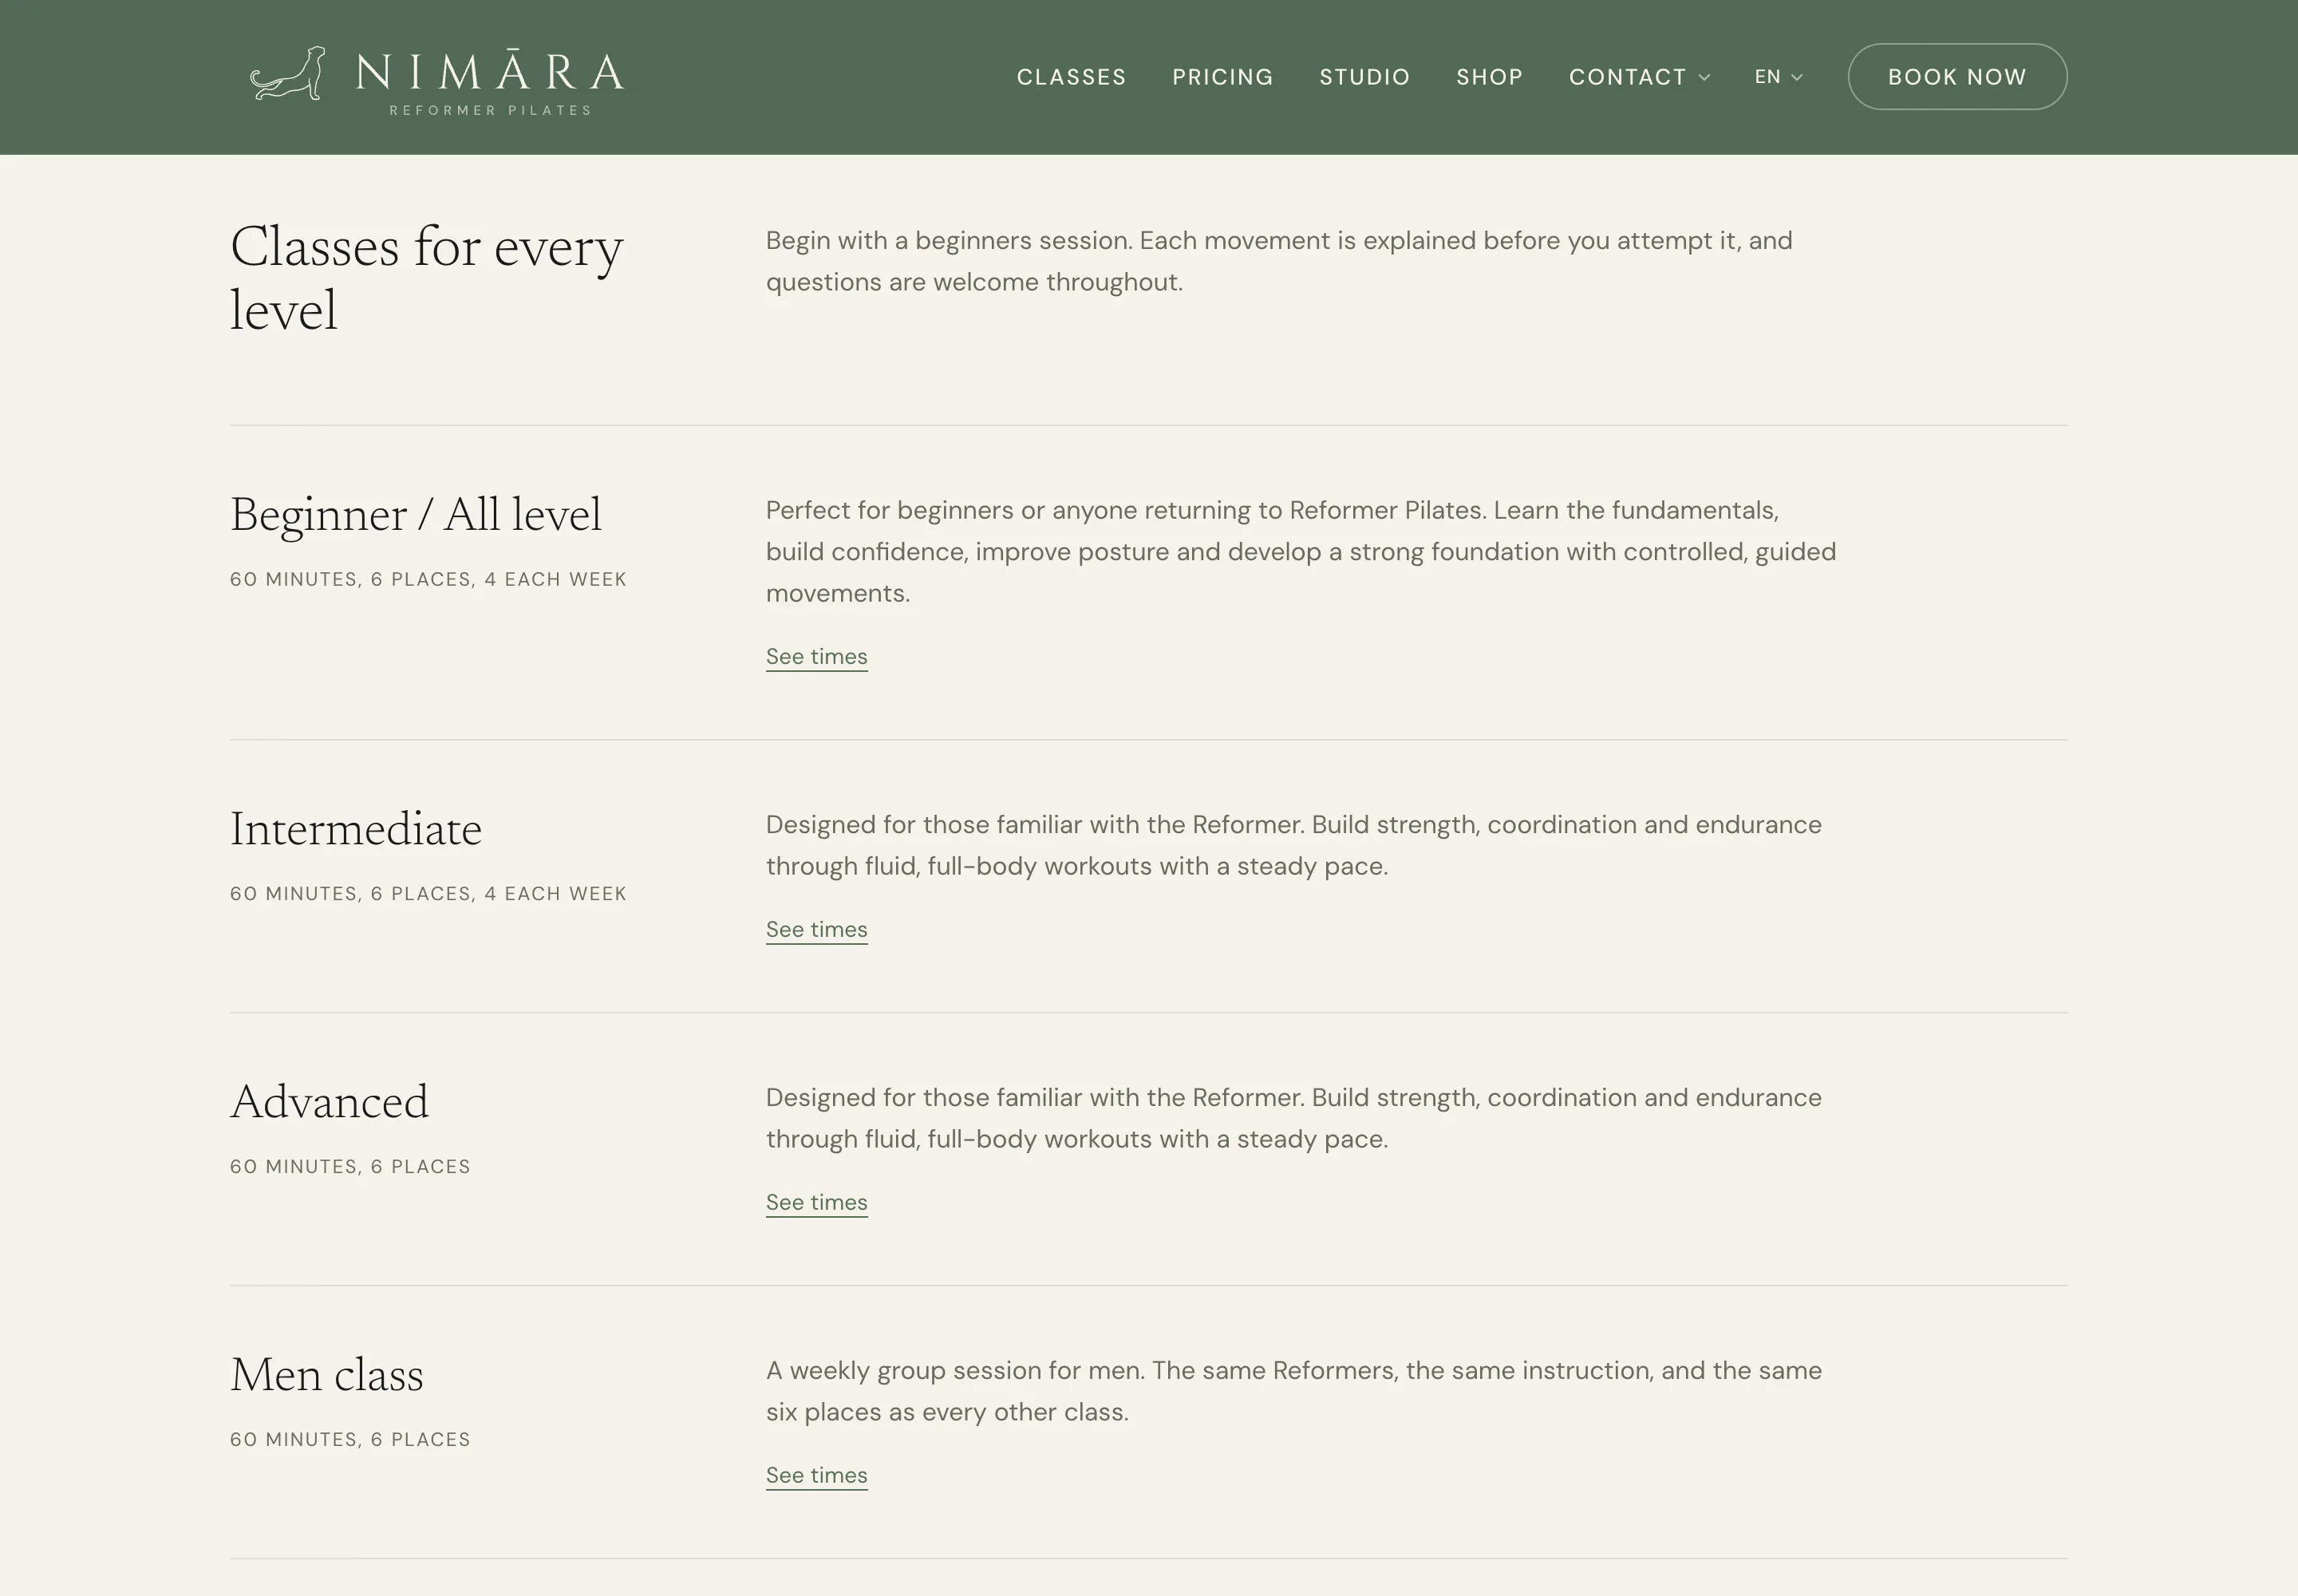2298x1596 pixels.
Task: See times for Intermediate class
Action: (816, 930)
